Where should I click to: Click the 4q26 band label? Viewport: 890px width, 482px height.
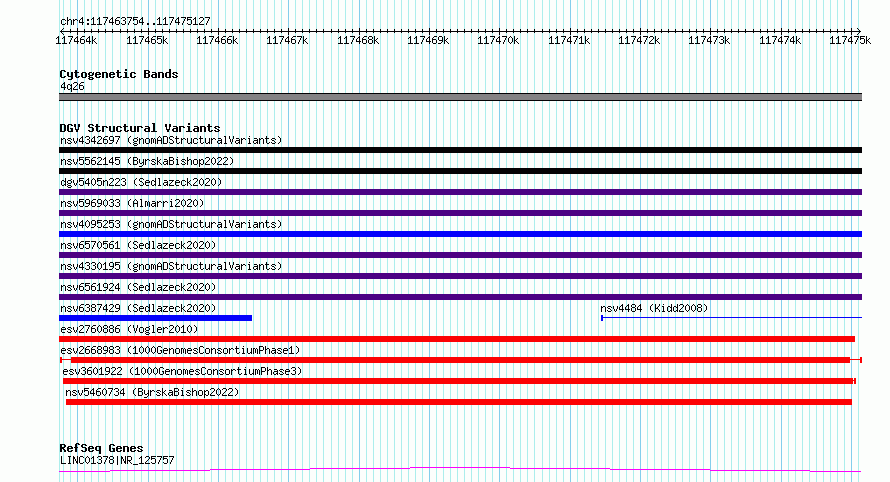[x=72, y=86]
